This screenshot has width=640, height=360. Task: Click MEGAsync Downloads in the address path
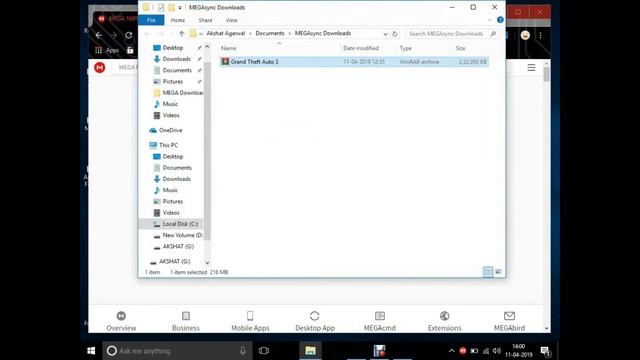tap(323, 33)
